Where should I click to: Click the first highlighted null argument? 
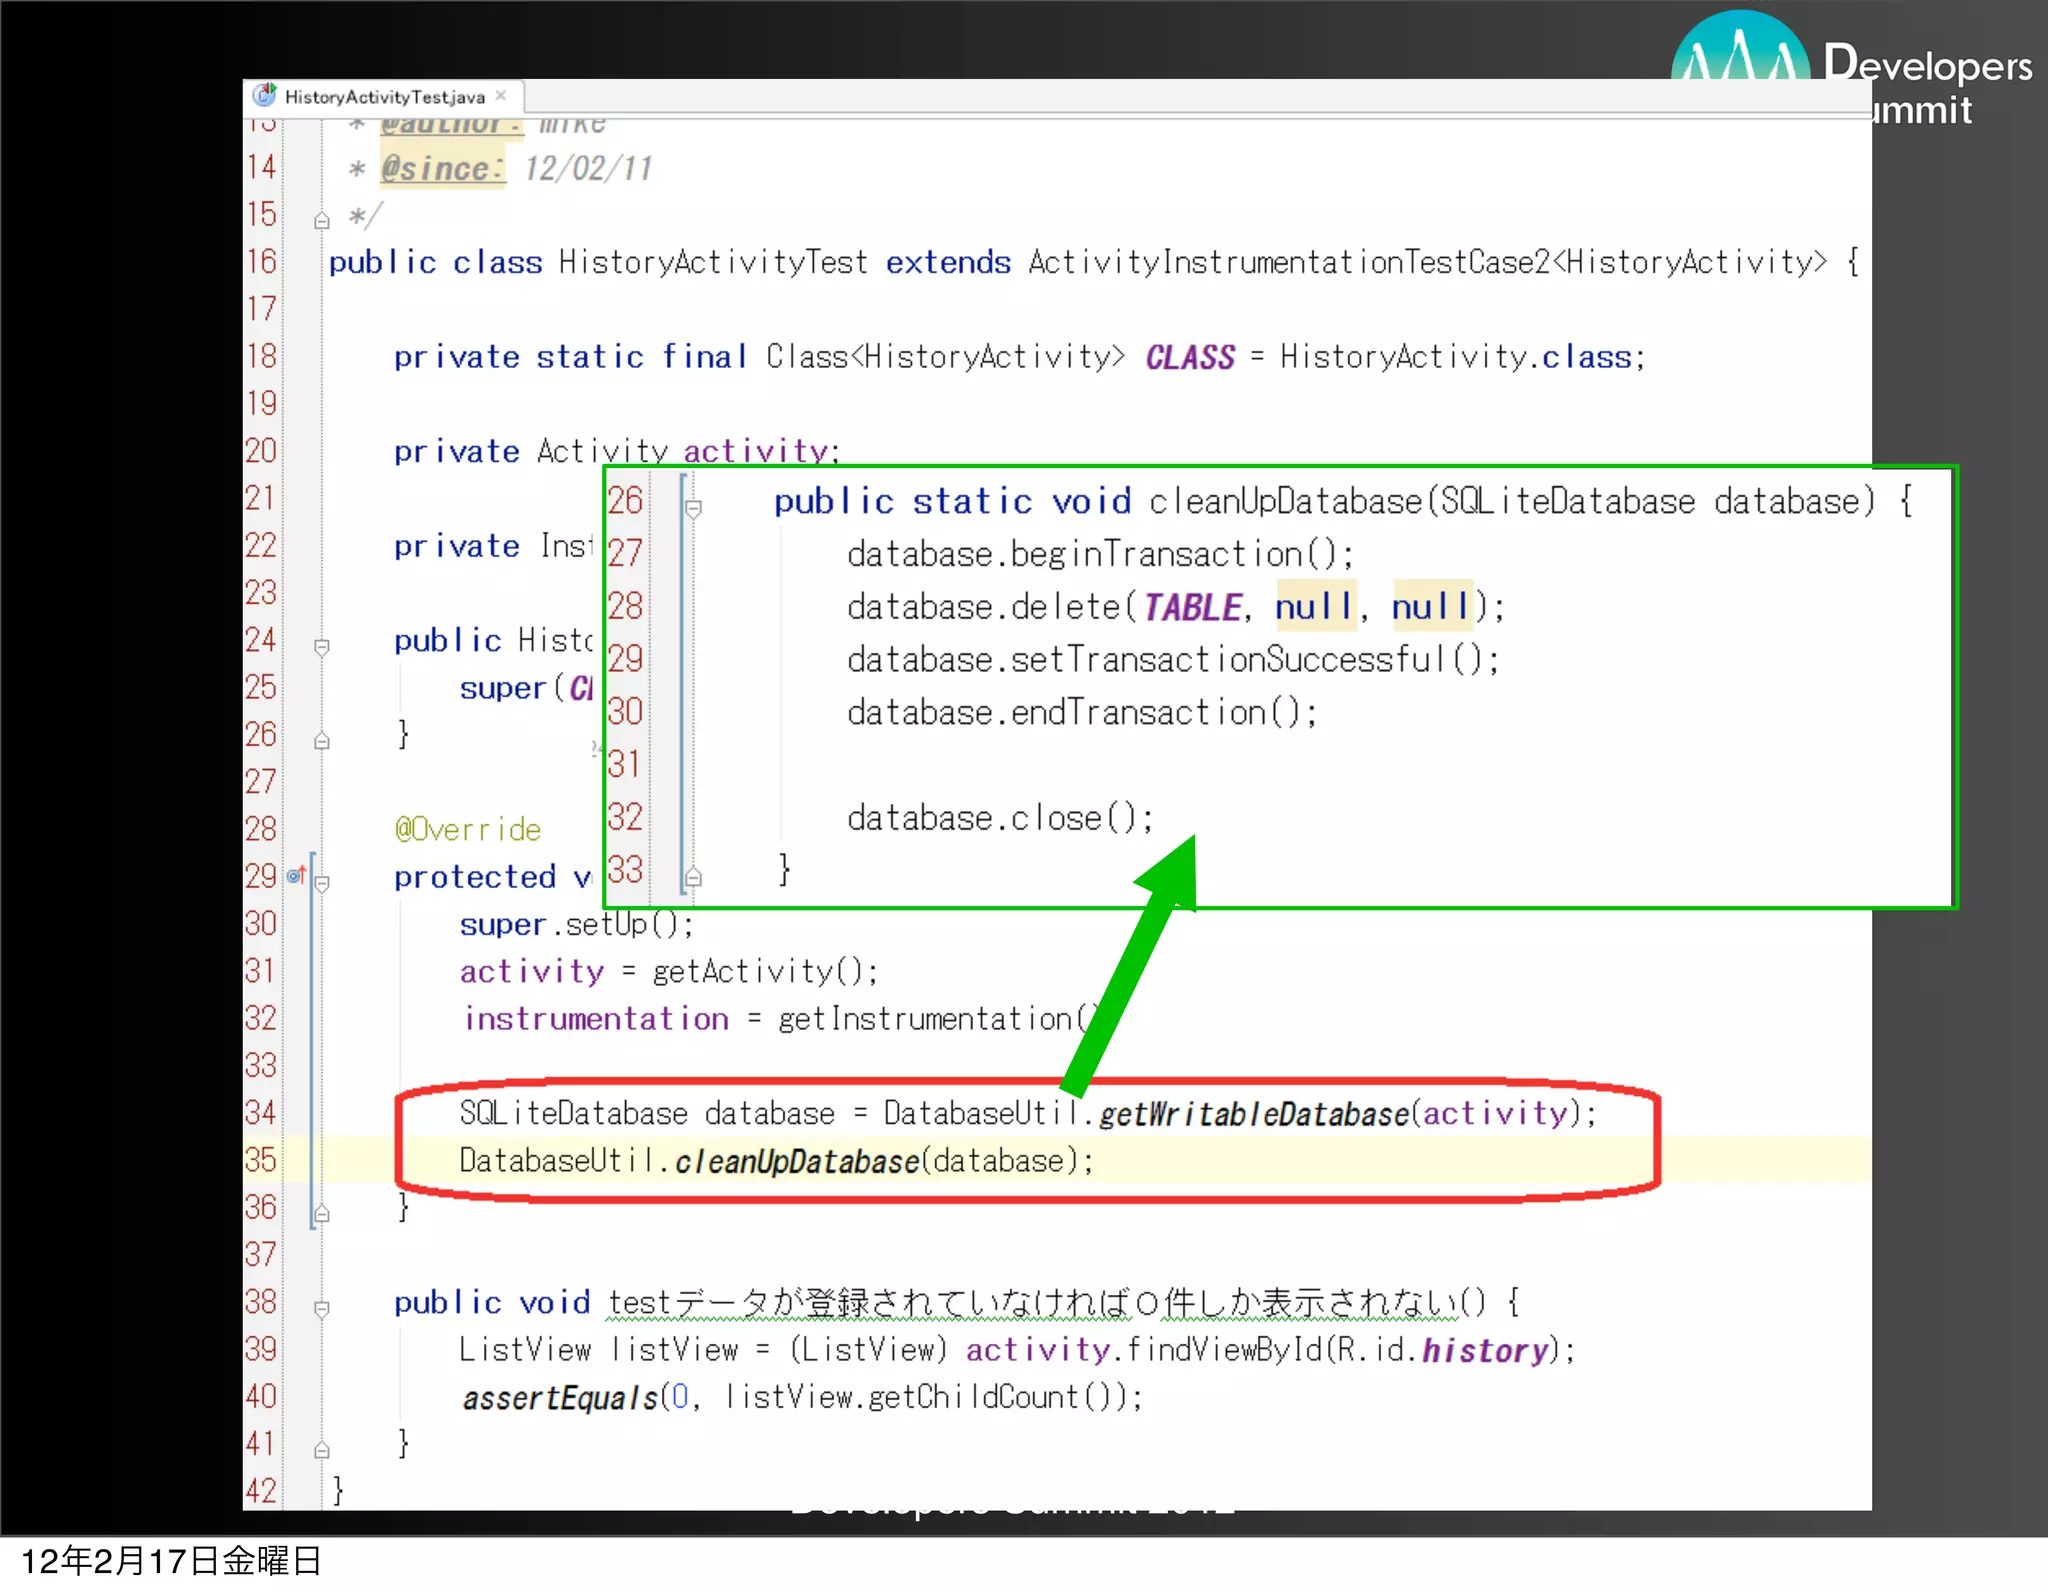(1315, 606)
